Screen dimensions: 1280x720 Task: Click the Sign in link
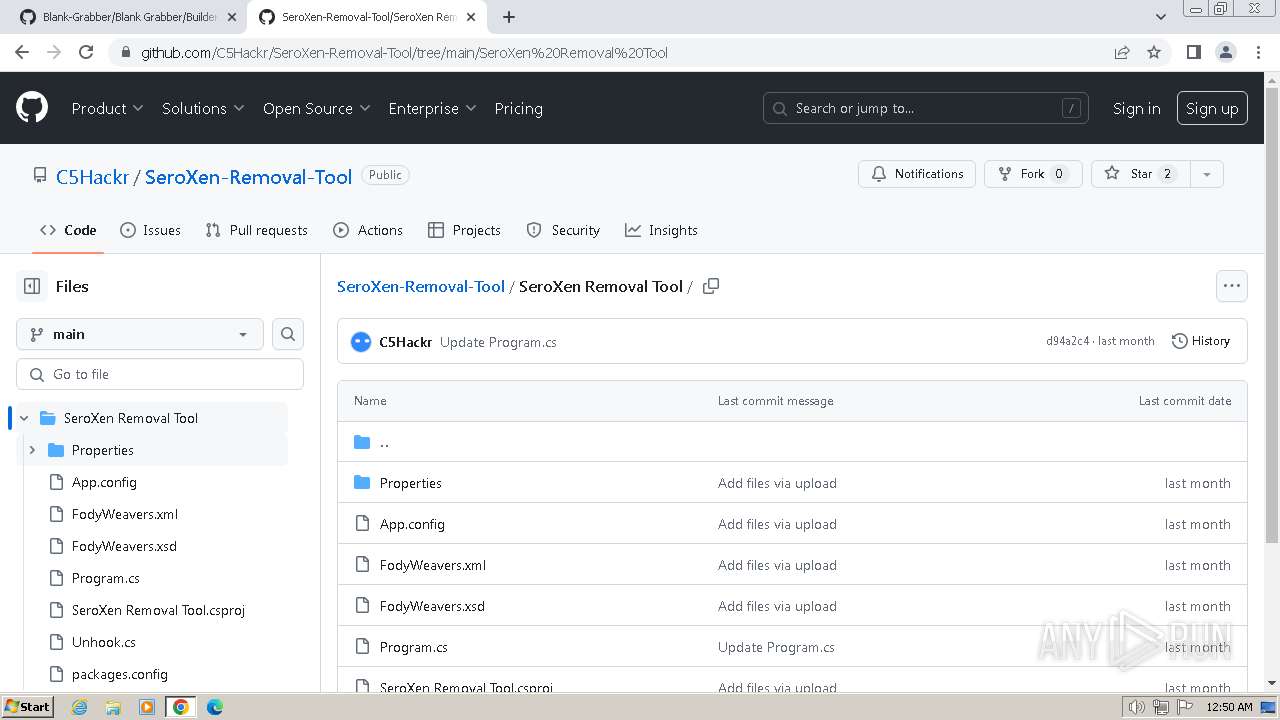(1137, 108)
